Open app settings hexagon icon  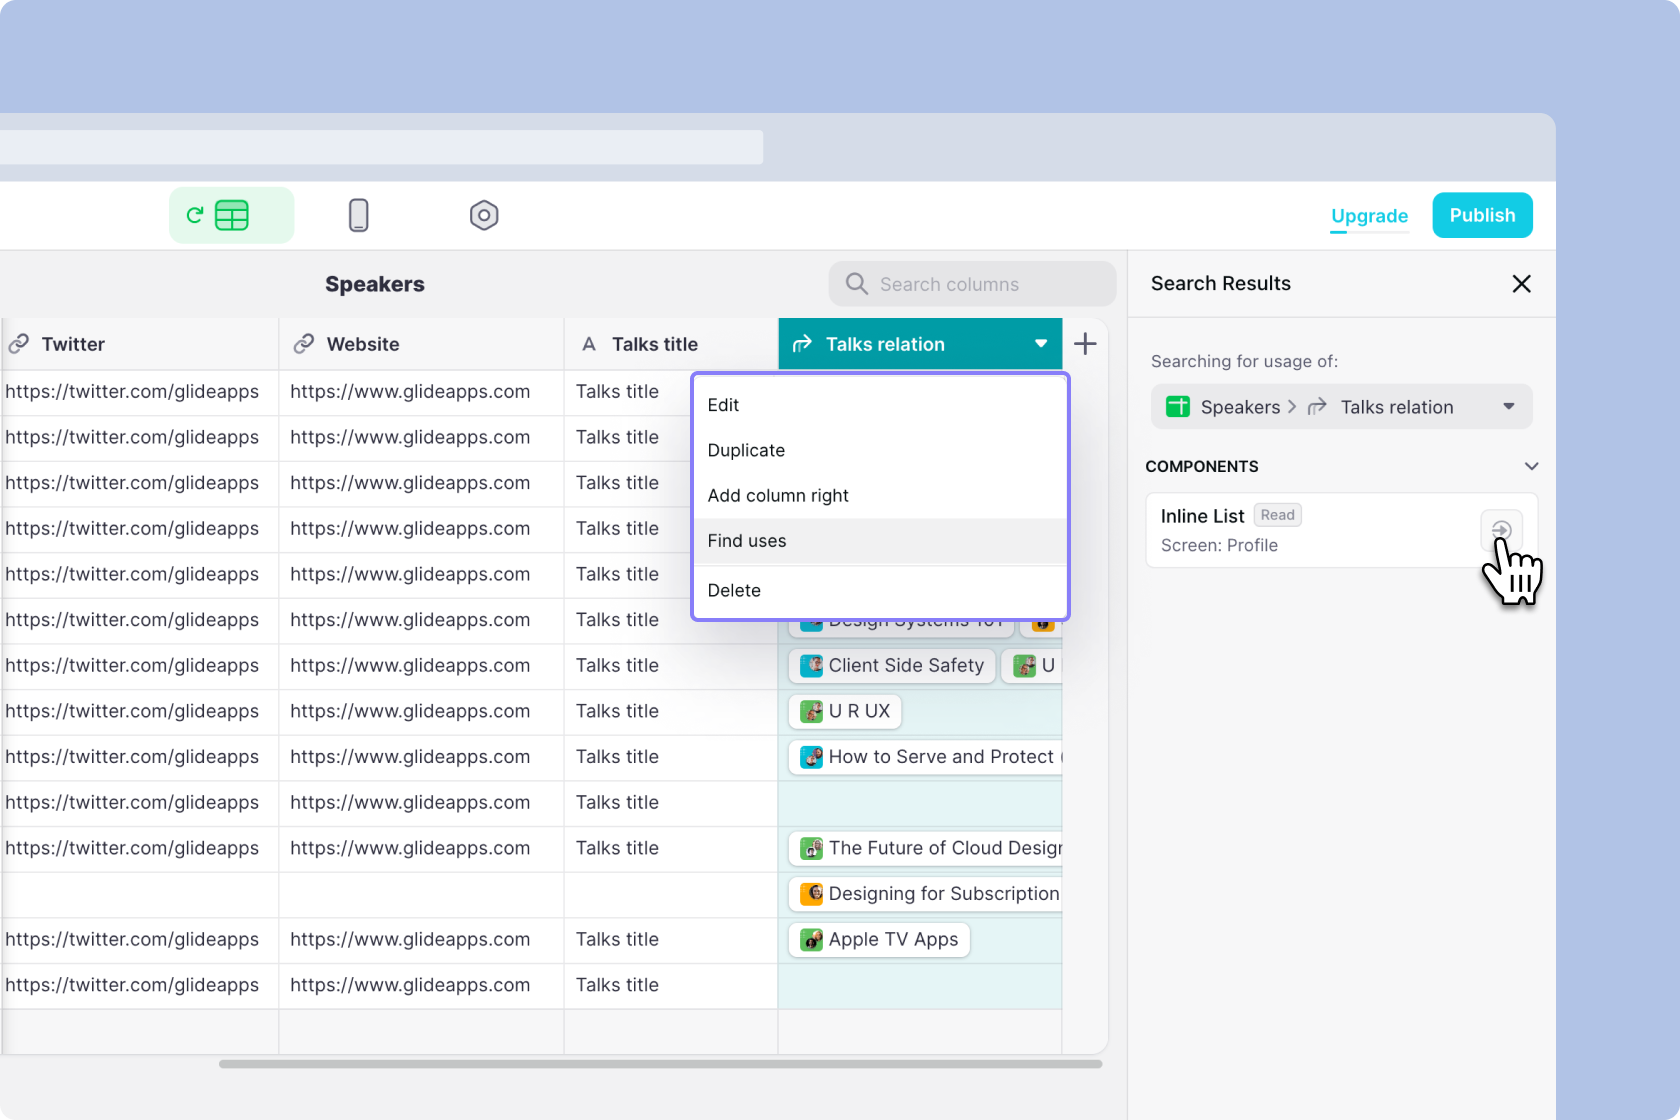pyautogui.click(x=484, y=215)
